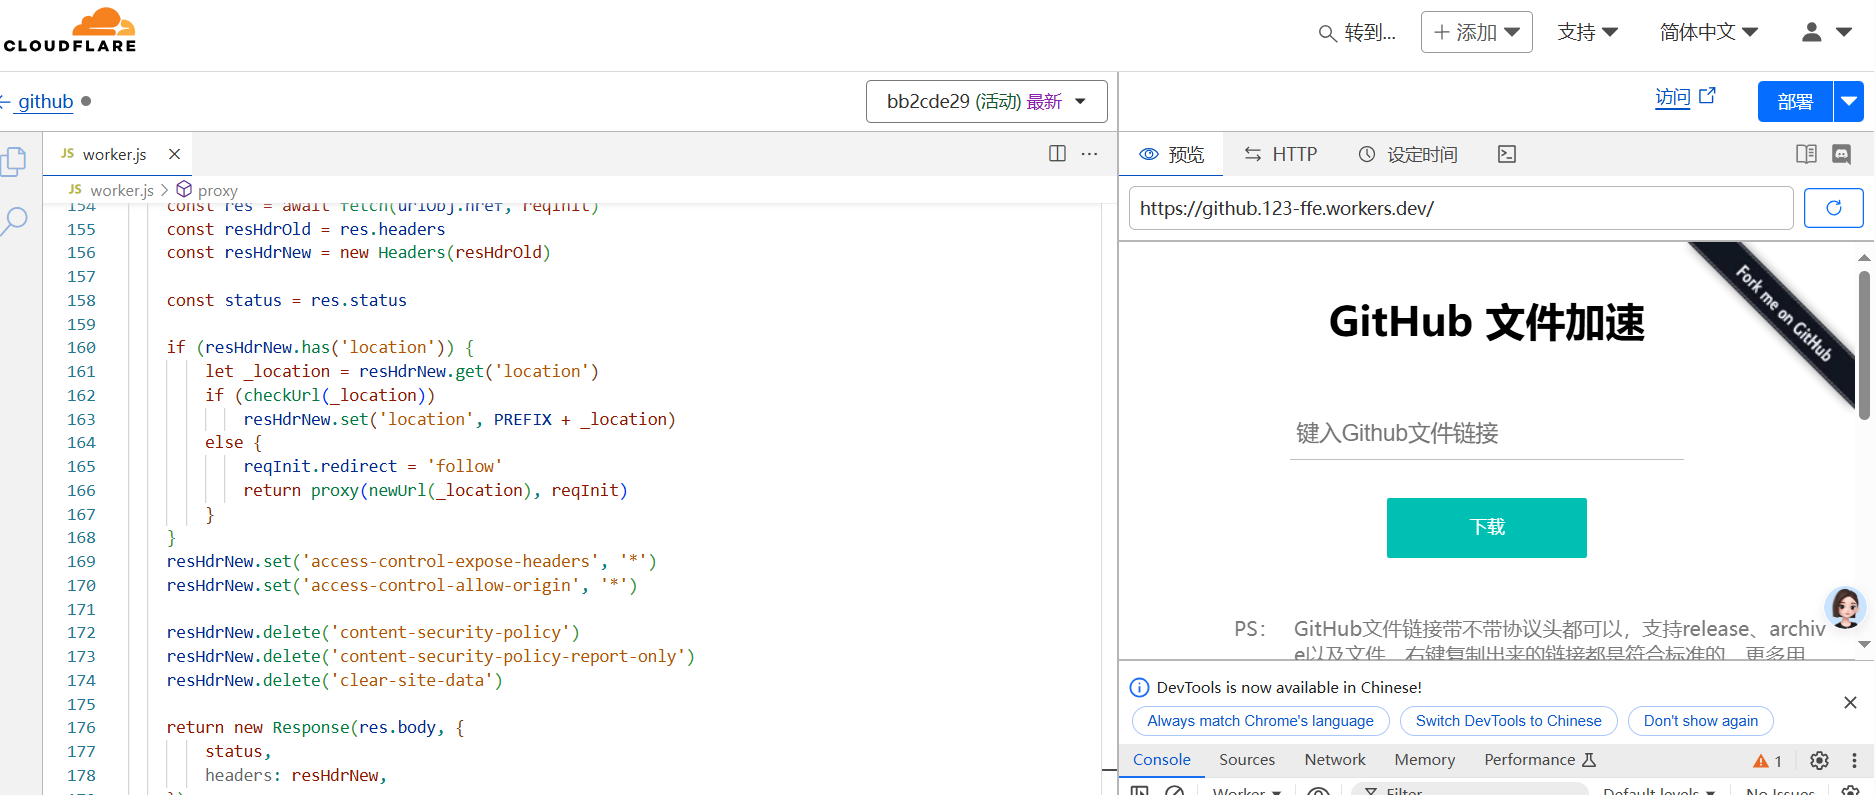
Task: Open the file explorer icon in sidebar
Action: click(14, 161)
